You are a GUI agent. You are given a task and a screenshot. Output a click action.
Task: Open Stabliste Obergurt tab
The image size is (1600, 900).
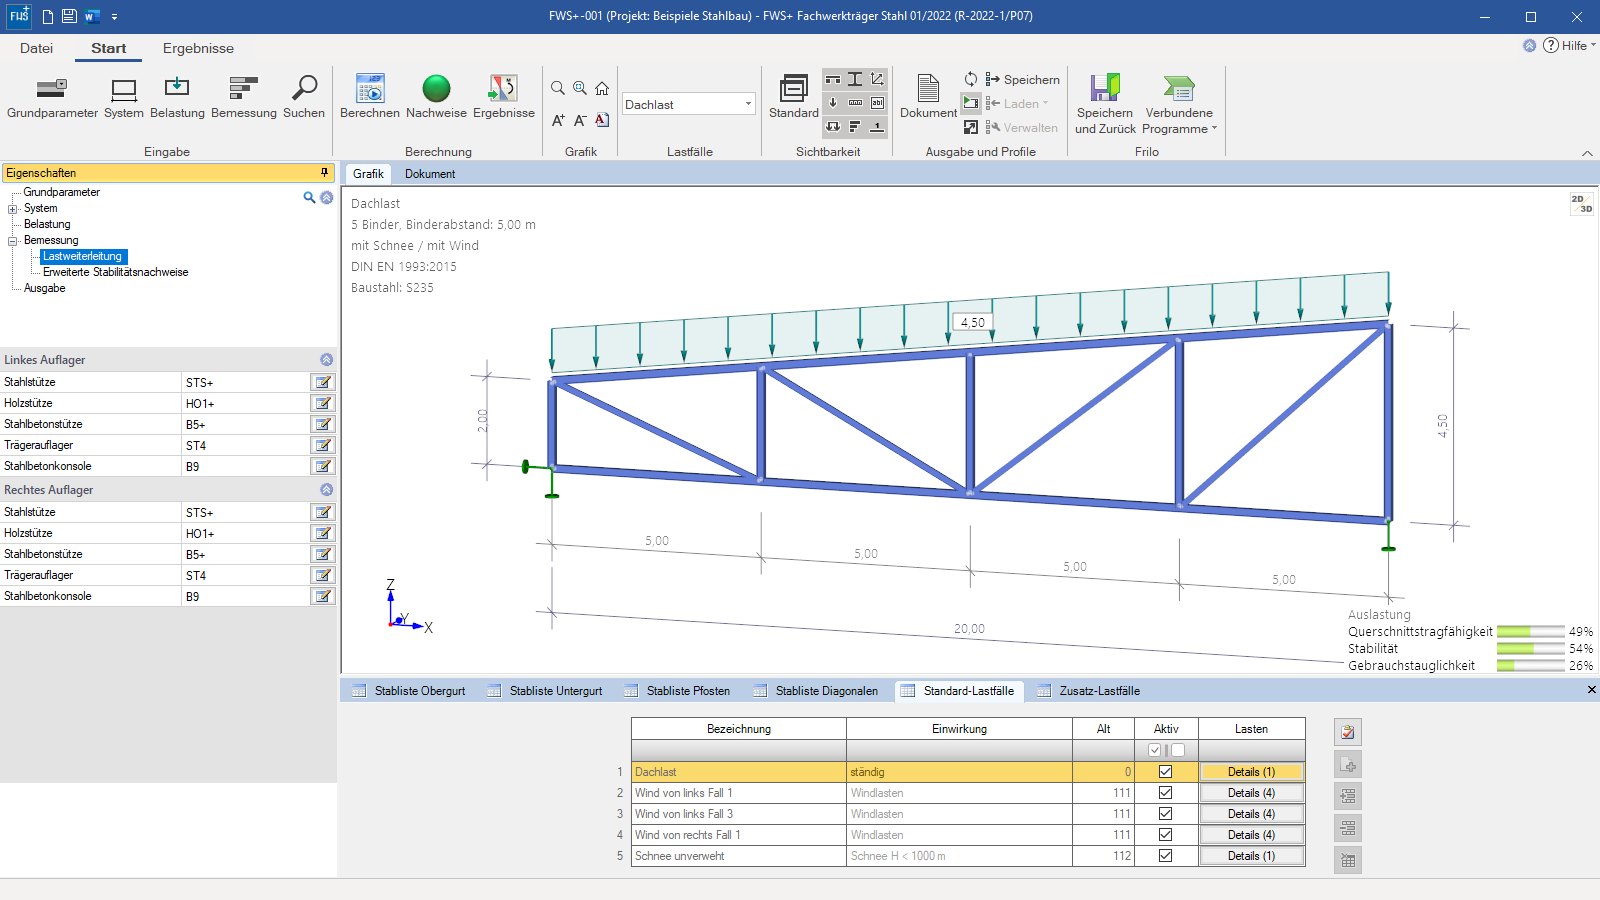pos(409,691)
